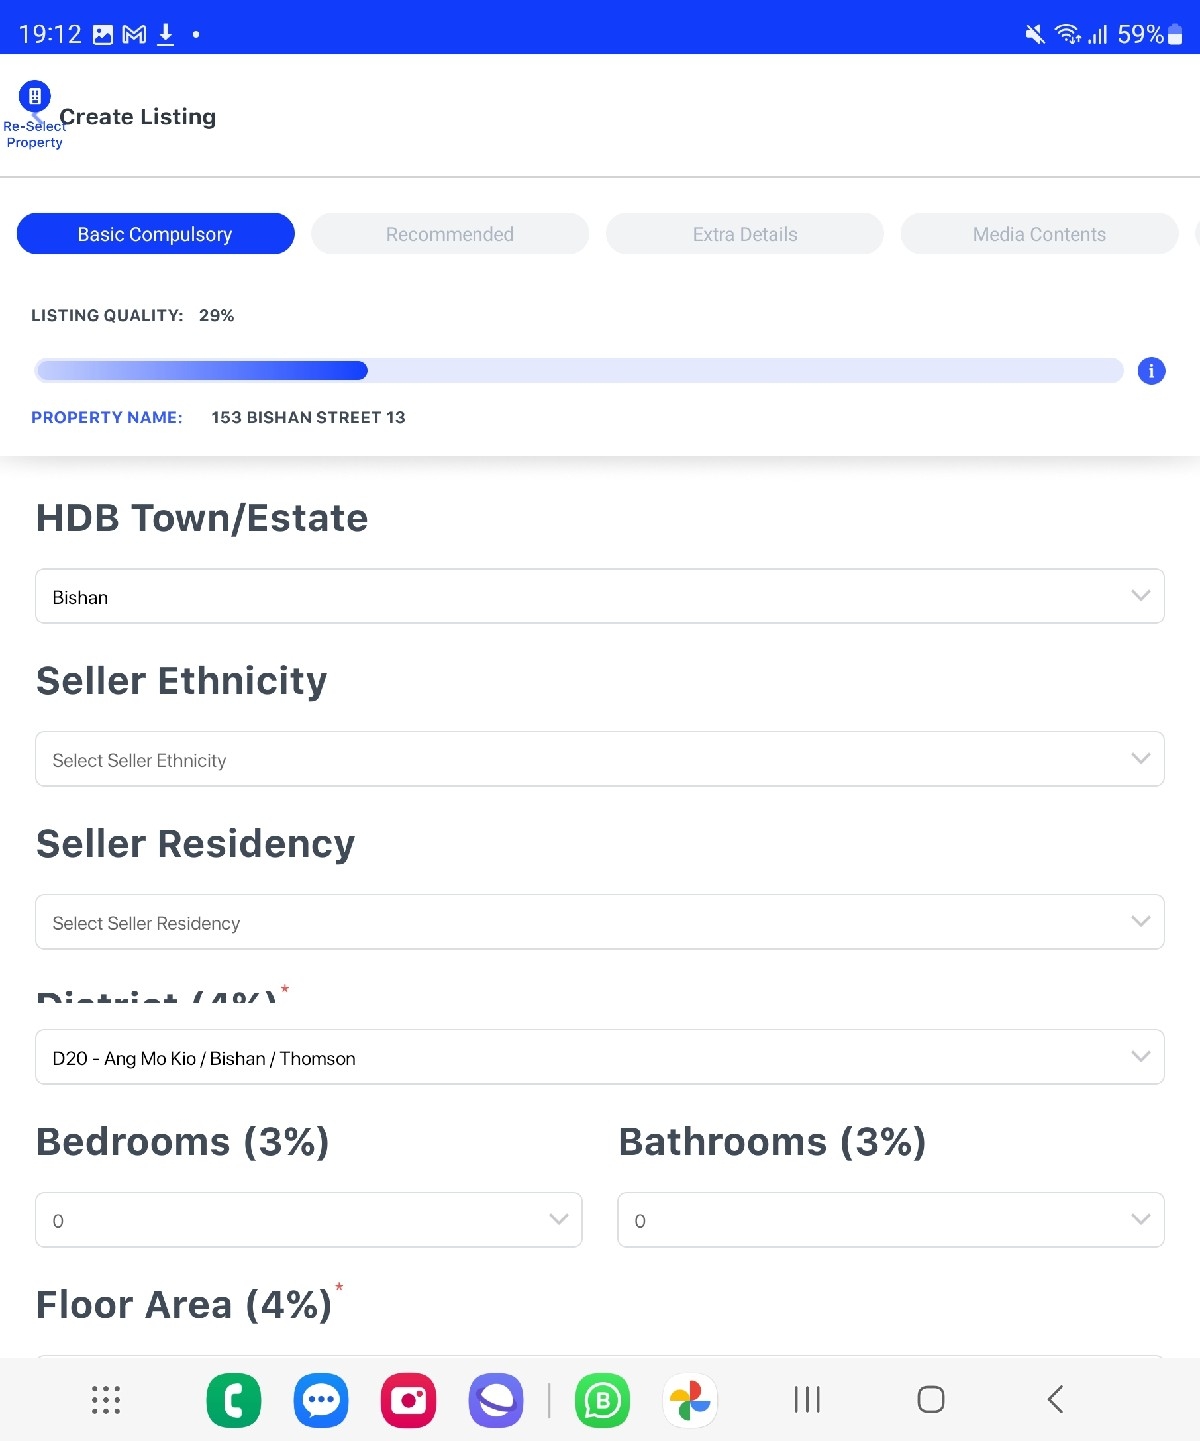Open Samsung Internet browser icon
The image size is (1200, 1441).
point(496,1400)
